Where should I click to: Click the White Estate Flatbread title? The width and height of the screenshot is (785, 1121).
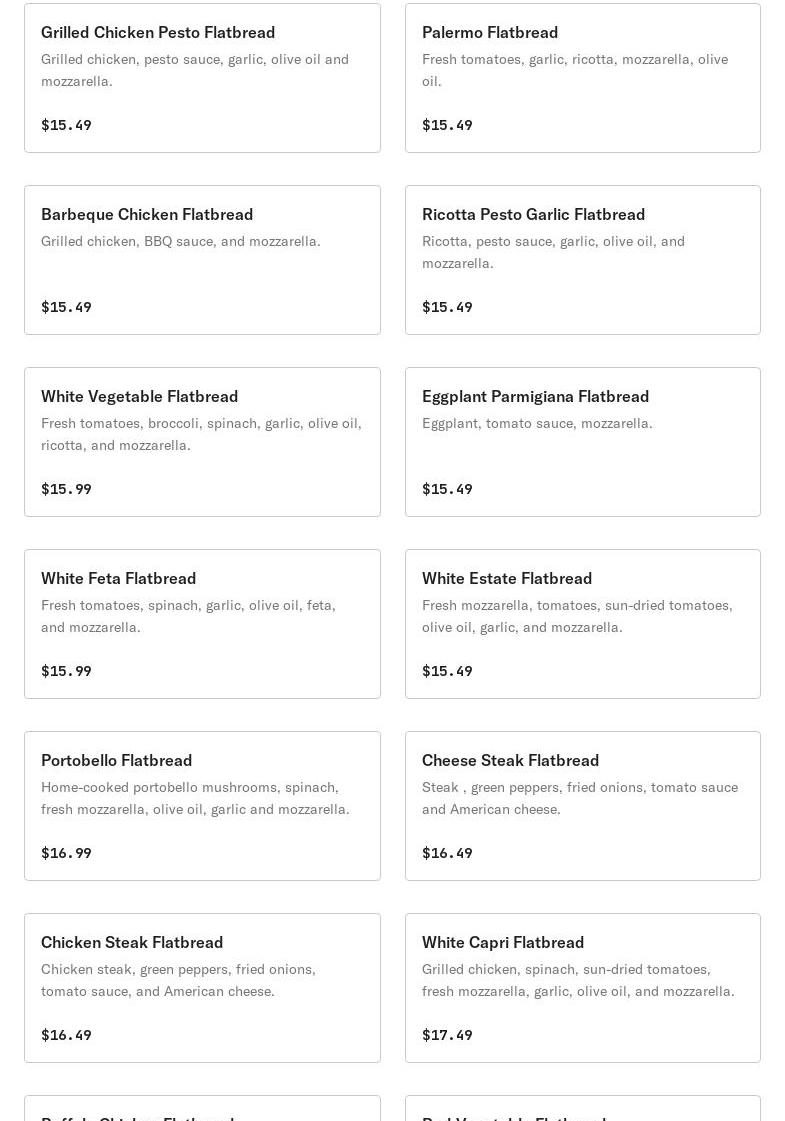(507, 578)
